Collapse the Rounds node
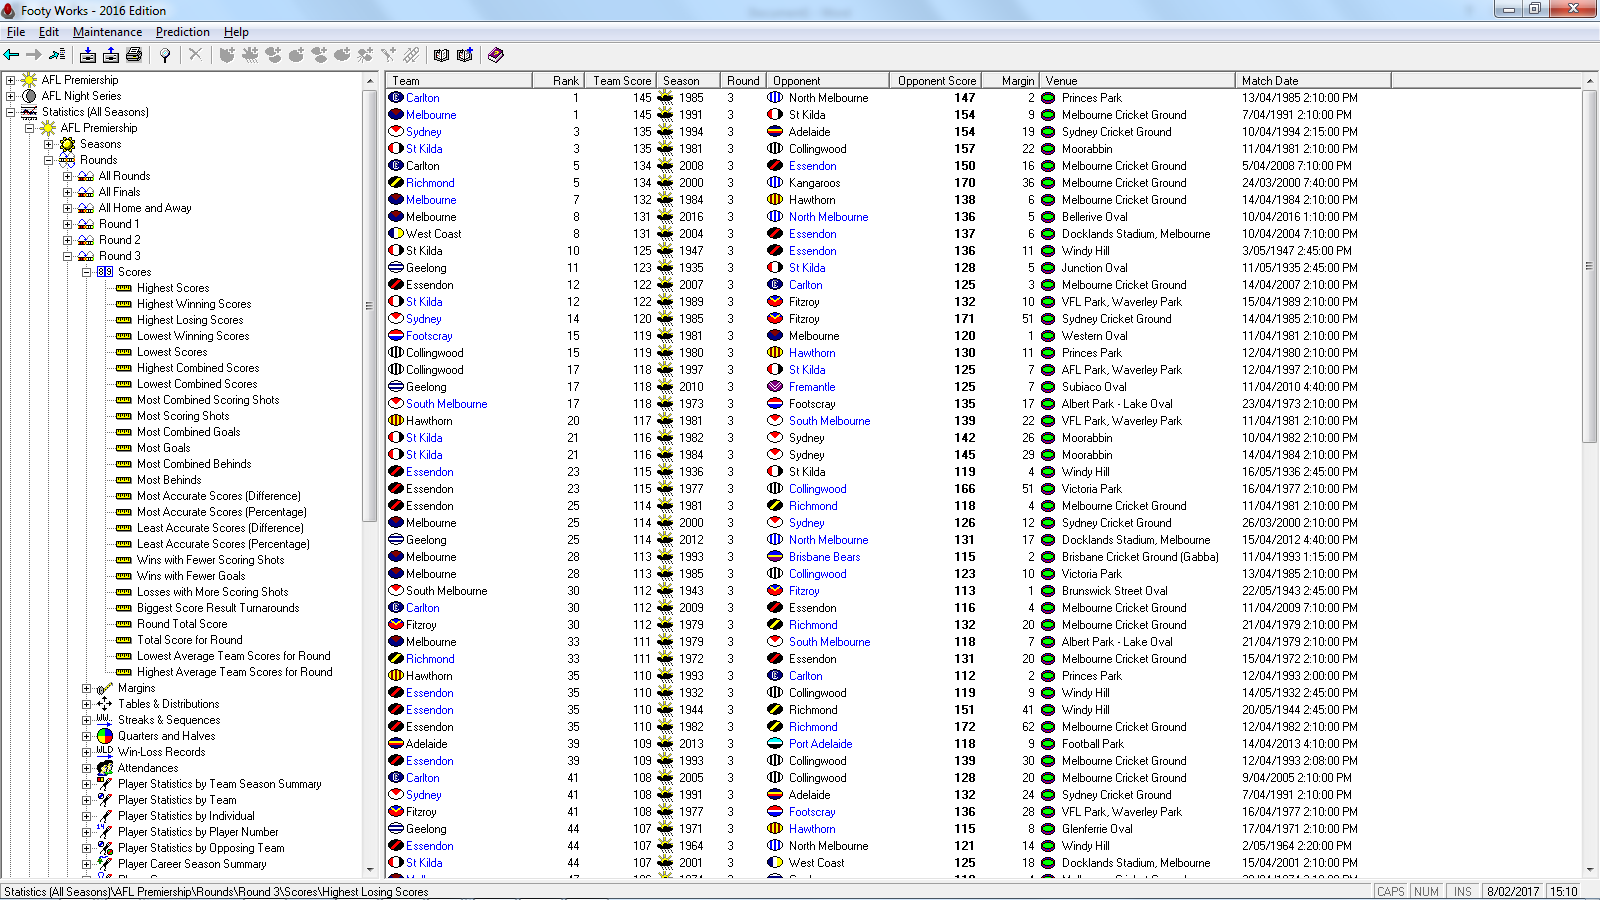 pyautogui.click(x=48, y=160)
